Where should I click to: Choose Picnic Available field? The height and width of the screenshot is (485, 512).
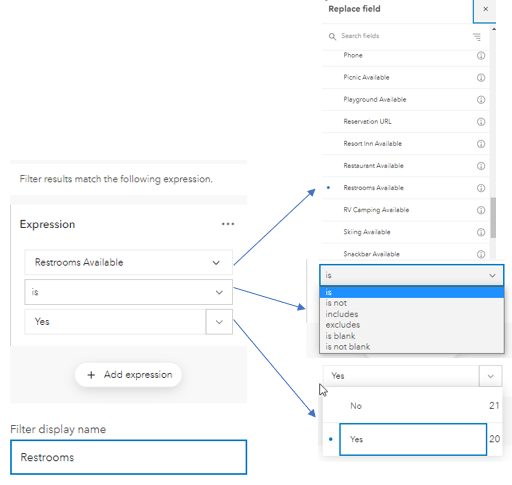point(406,78)
